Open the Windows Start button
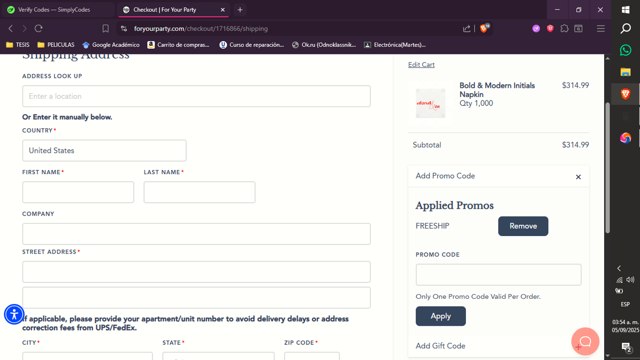The width and height of the screenshot is (640, 360). coord(625,10)
